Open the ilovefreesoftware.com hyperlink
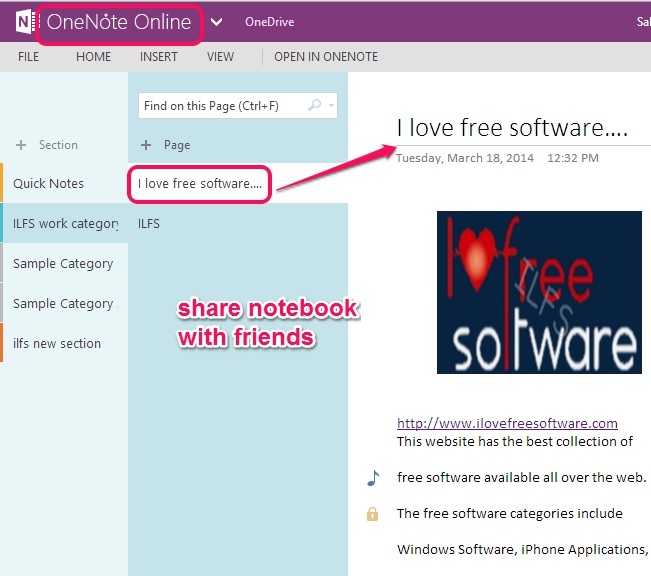Viewport: 651px width, 576px height. [507, 423]
